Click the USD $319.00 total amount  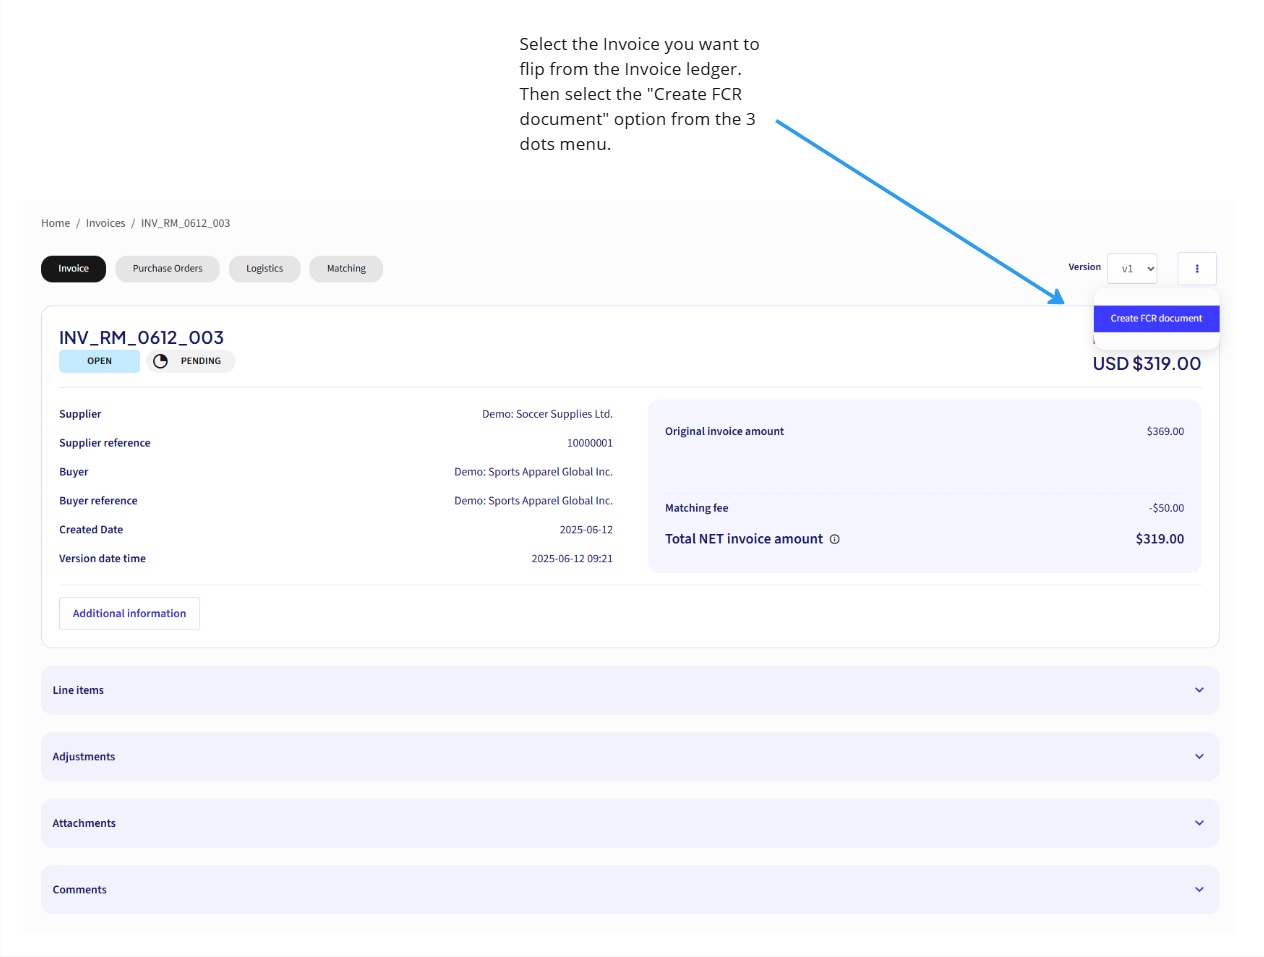(x=1146, y=364)
